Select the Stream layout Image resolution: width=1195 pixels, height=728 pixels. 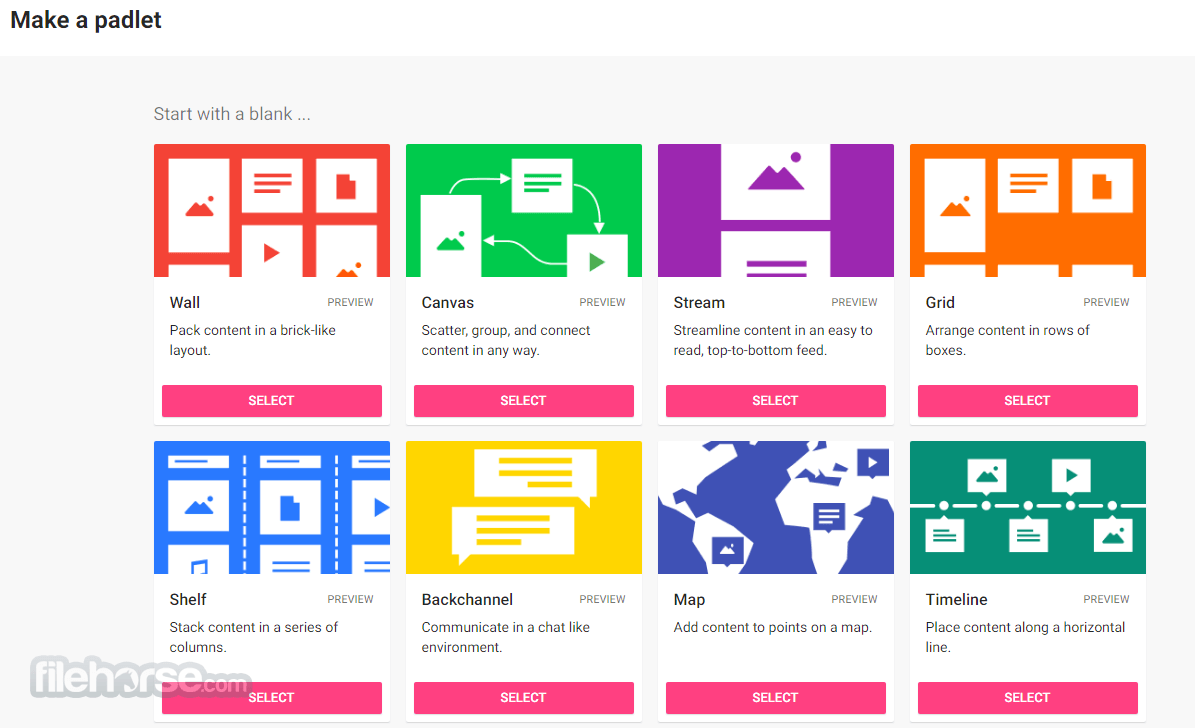776,401
